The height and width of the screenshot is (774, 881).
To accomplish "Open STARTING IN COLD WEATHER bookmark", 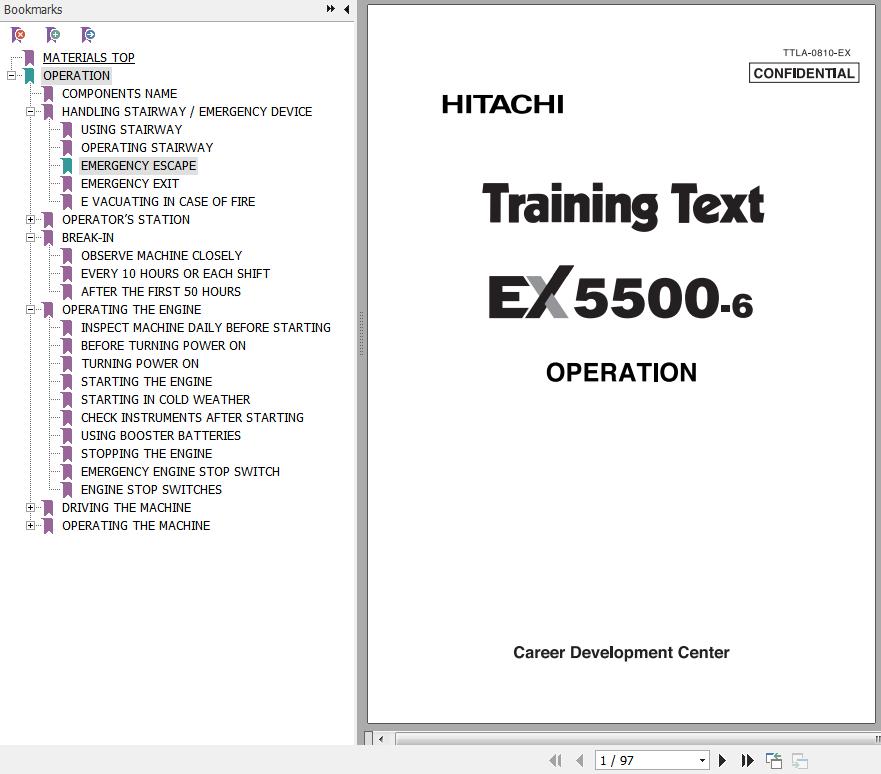I will (x=166, y=399).
